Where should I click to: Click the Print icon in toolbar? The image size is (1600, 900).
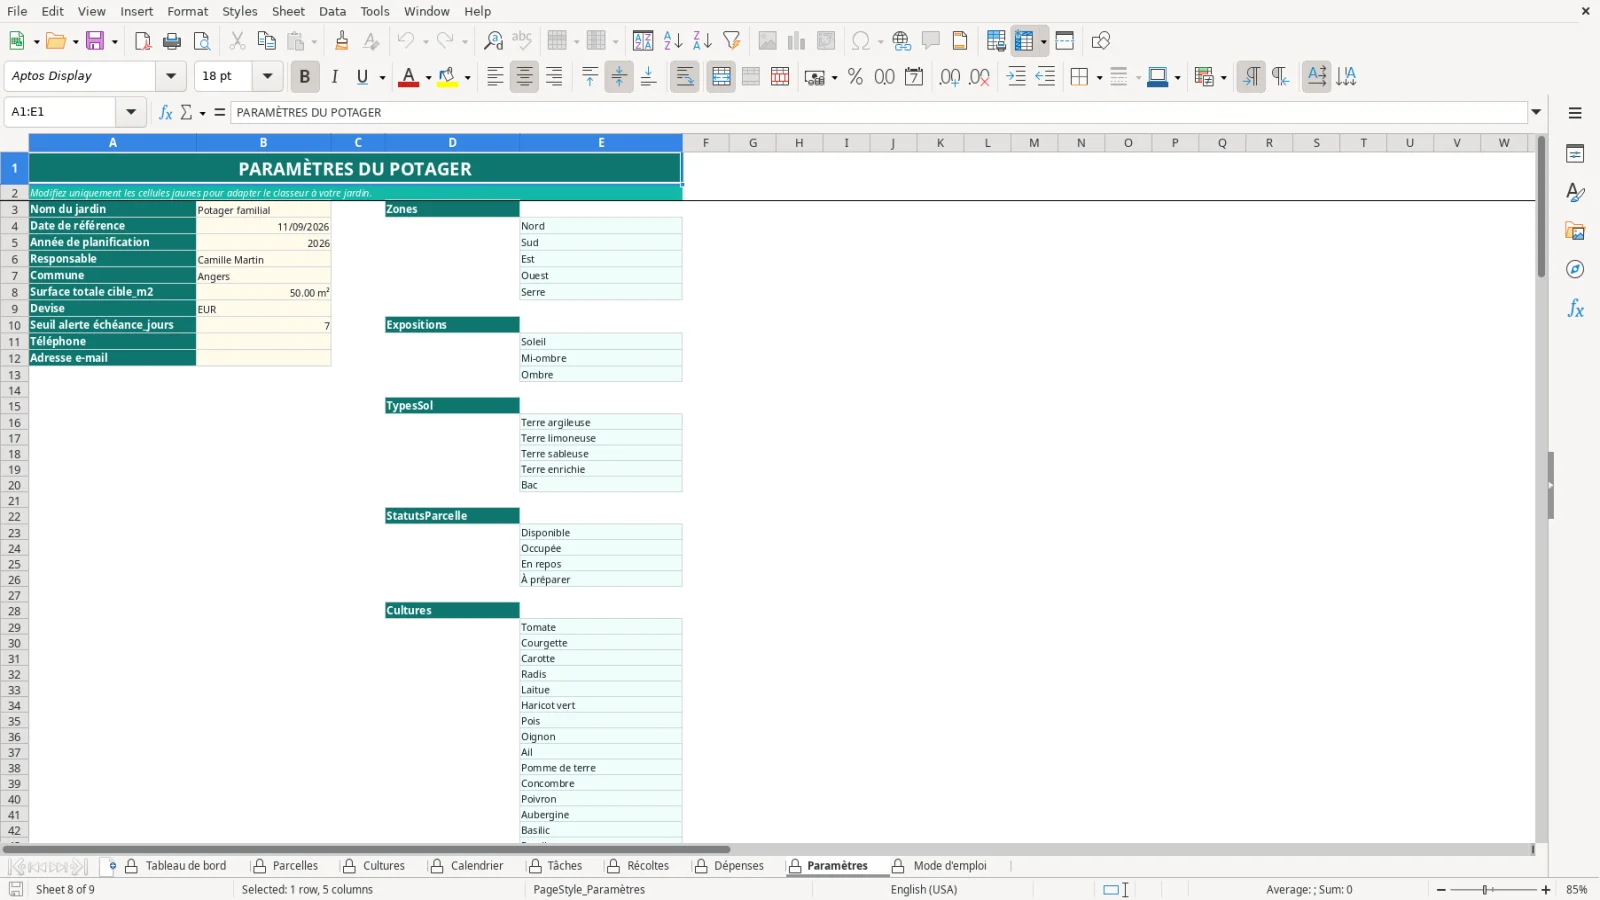172,41
